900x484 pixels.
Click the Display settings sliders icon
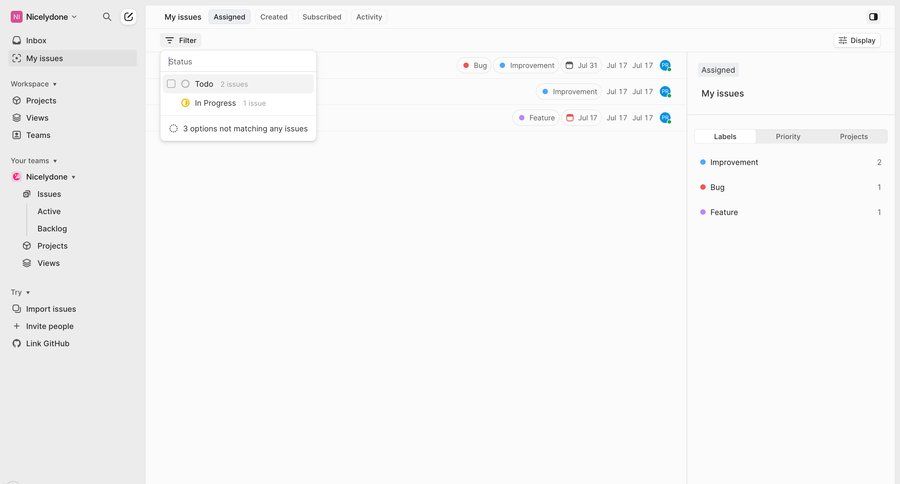[x=843, y=40]
